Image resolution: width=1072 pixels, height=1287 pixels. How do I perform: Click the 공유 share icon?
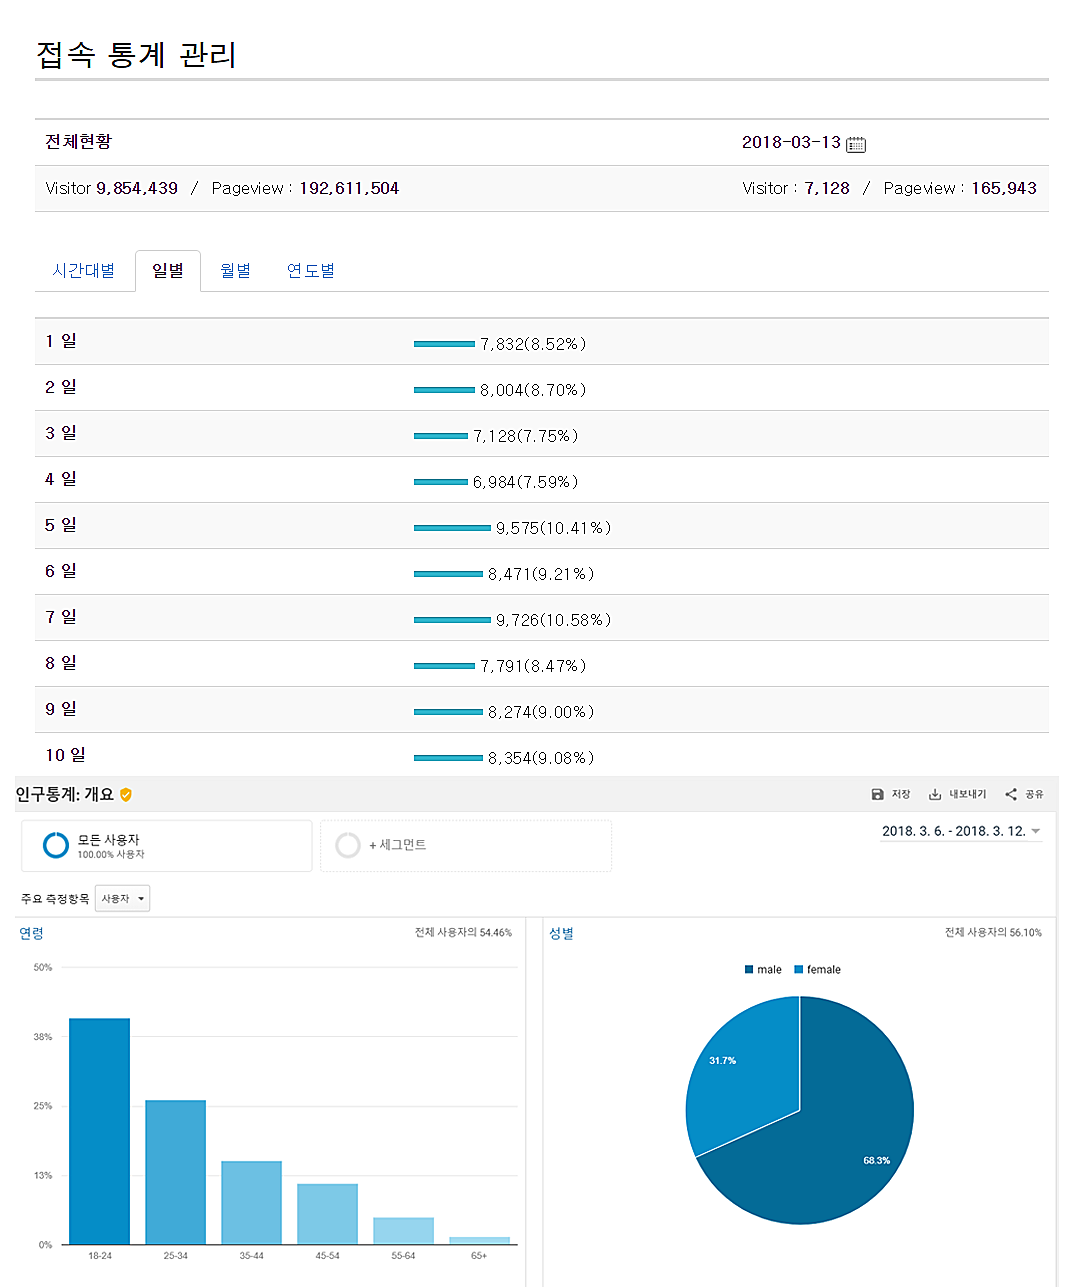point(1011,794)
